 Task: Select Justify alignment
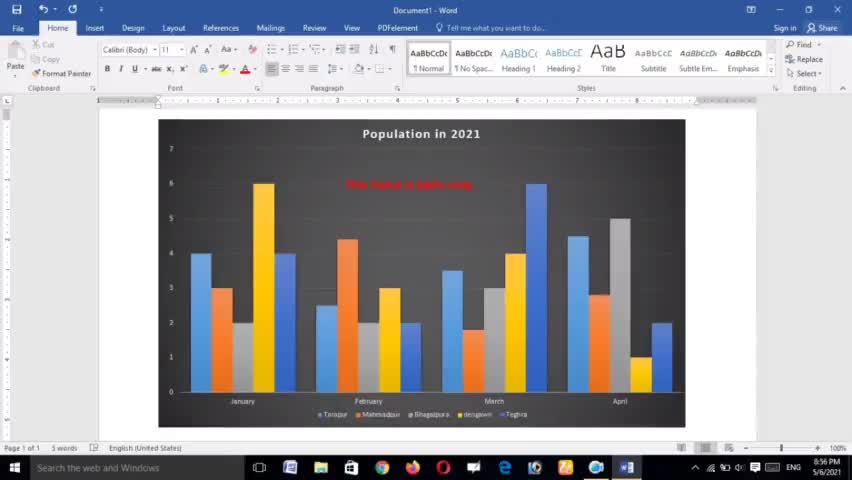pos(314,69)
